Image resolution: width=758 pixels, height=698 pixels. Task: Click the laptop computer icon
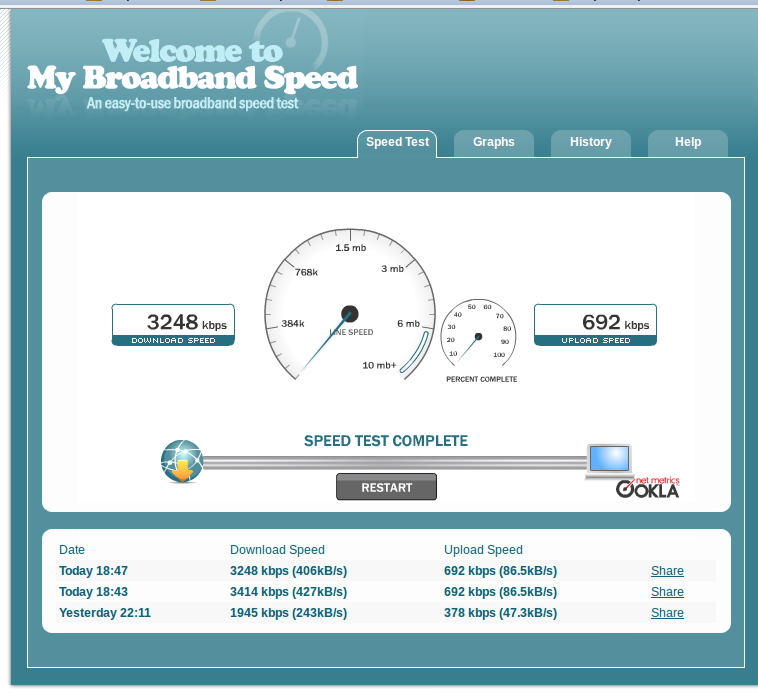609,462
